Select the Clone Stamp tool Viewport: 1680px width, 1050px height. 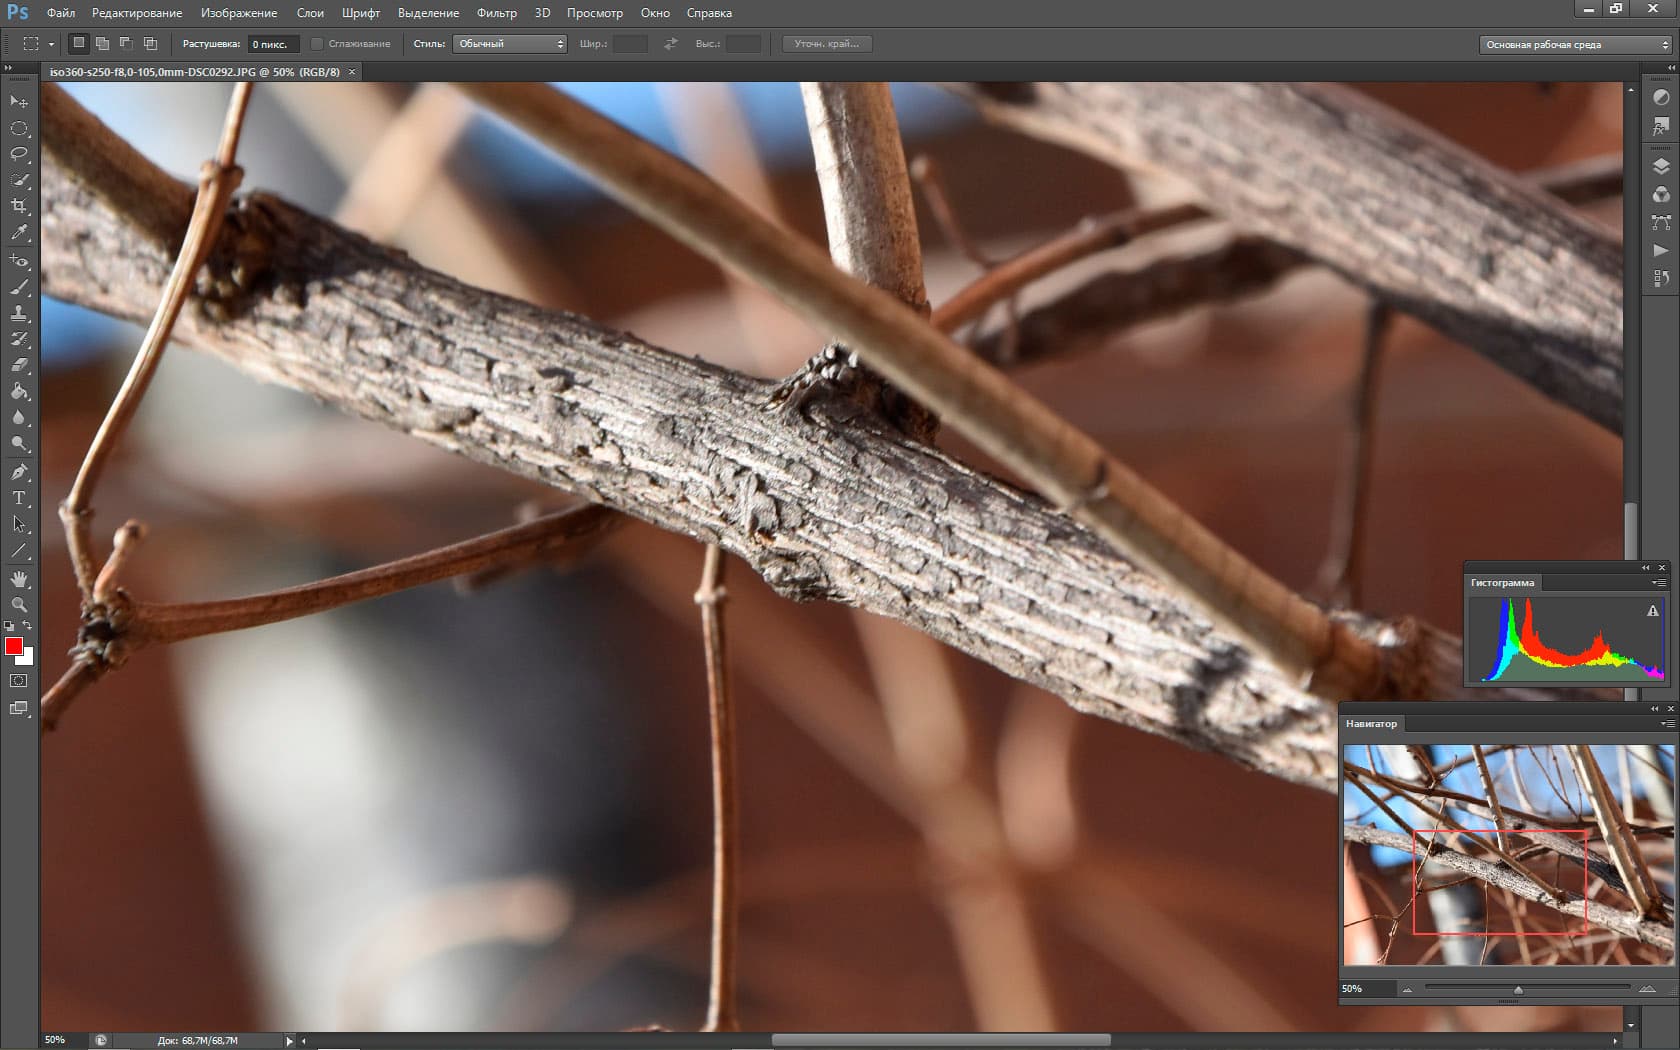pyautogui.click(x=19, y=313)
